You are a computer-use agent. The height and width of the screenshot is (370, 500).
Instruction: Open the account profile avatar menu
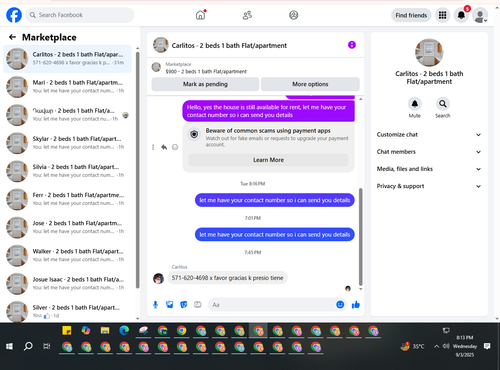pyautogui.click(x=480, y=15)
